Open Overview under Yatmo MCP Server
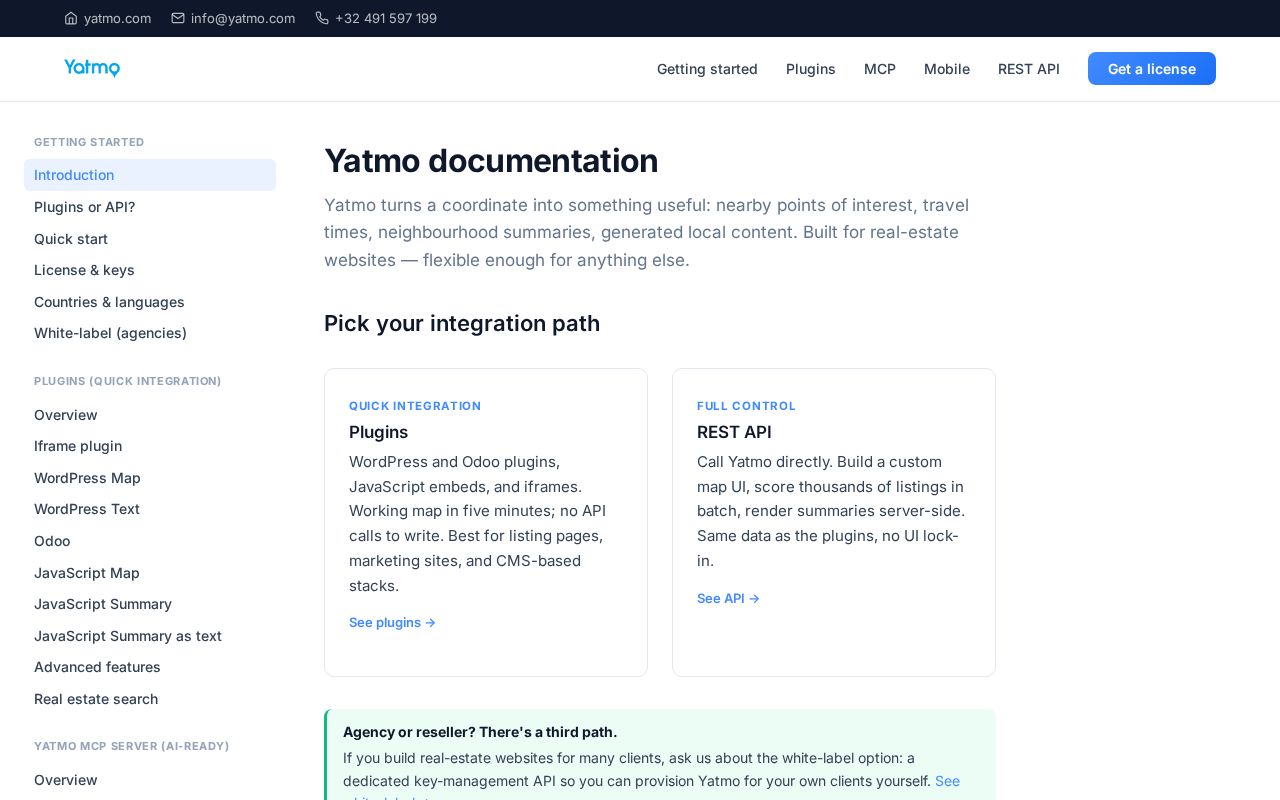The image size is (1280, 800). pos(150,780)
